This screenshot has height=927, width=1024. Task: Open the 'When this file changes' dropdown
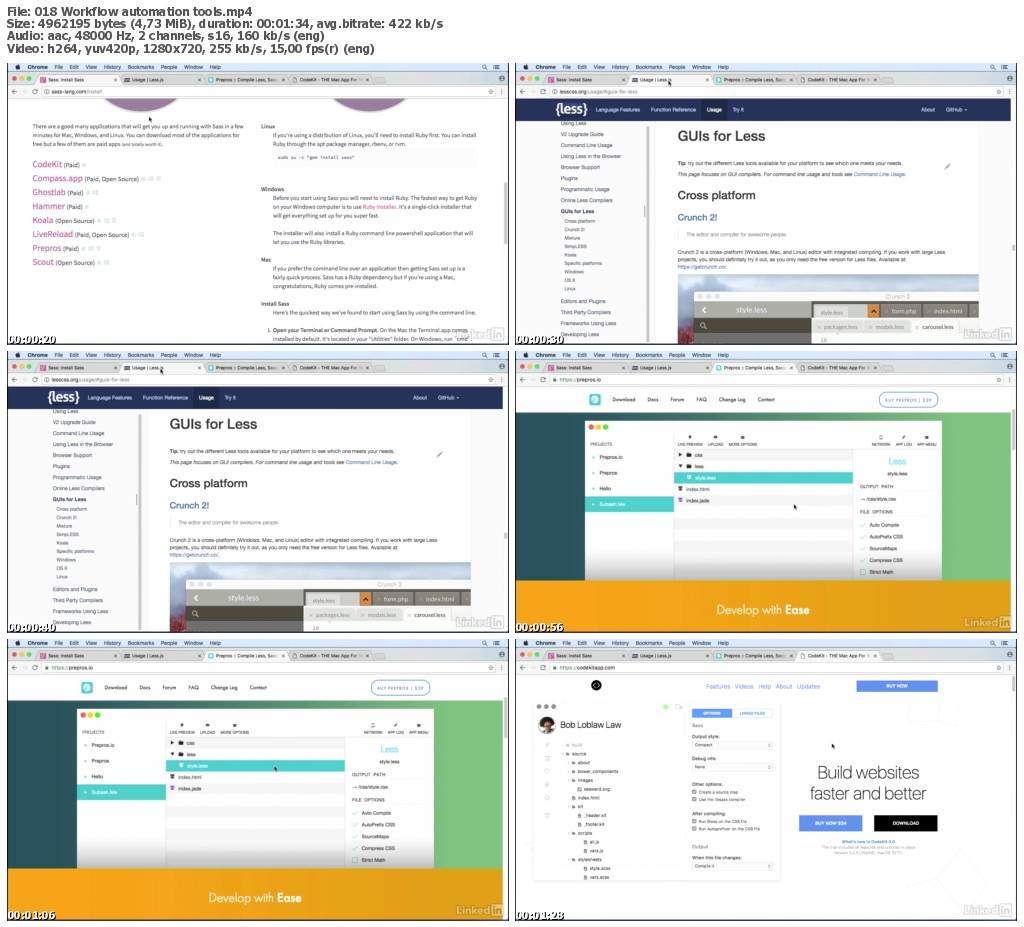[x=732, y=866]
